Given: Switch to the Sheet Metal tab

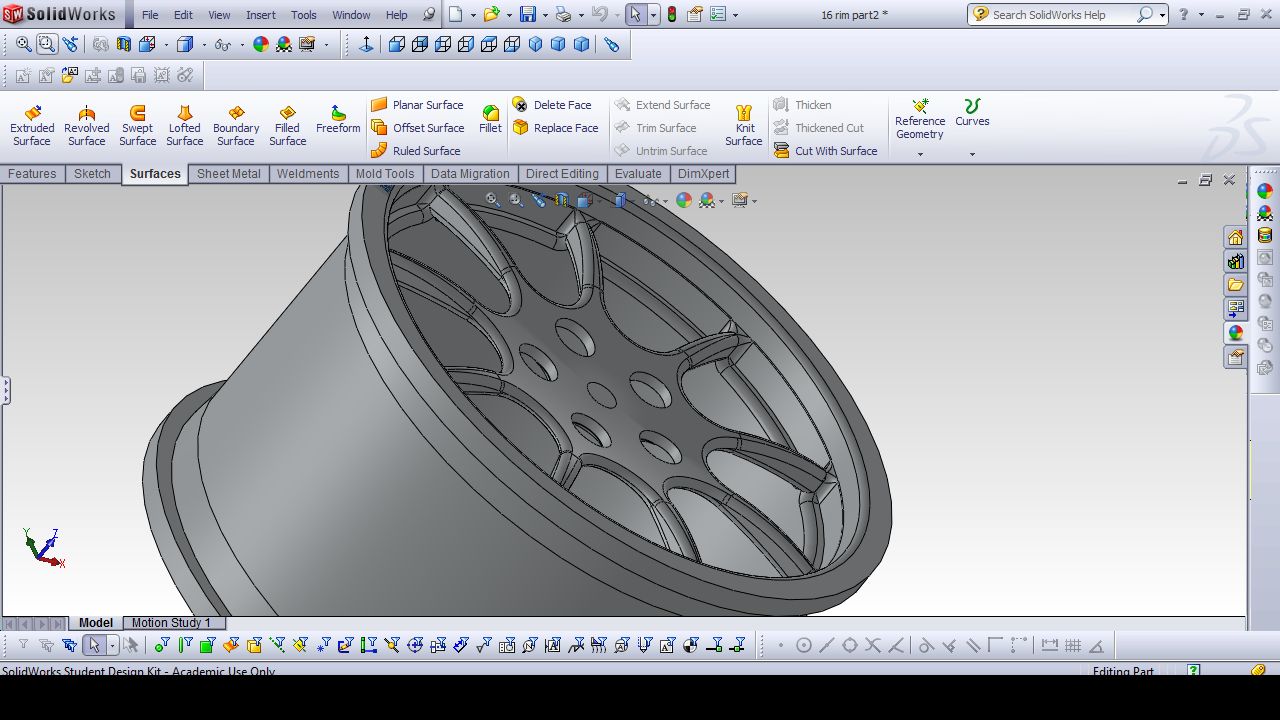Looking at the screenshot, I should [x=228, y=174].
